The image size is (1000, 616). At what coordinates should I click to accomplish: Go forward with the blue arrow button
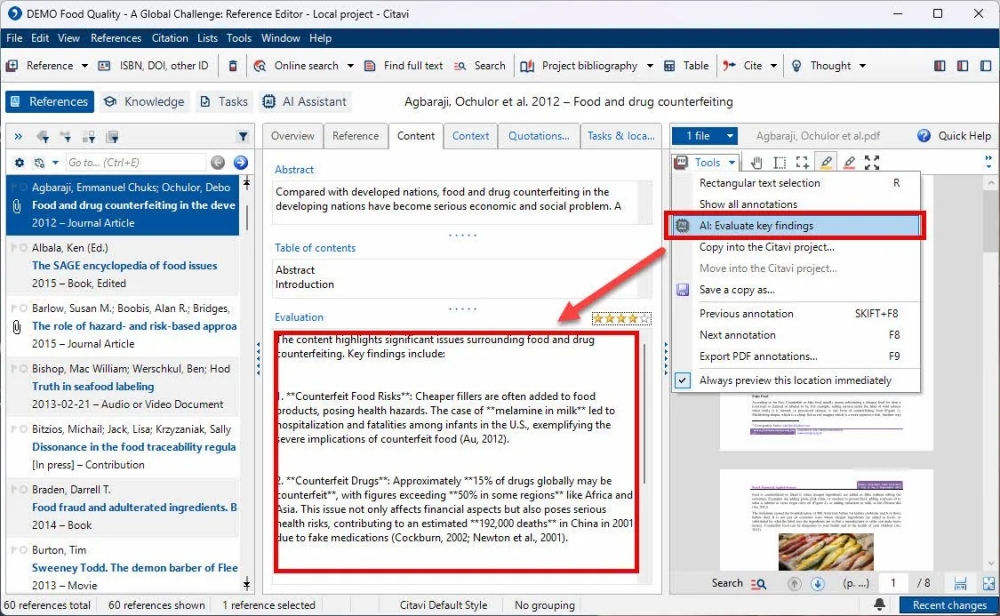pyautogui.click(x=240, y=162)
